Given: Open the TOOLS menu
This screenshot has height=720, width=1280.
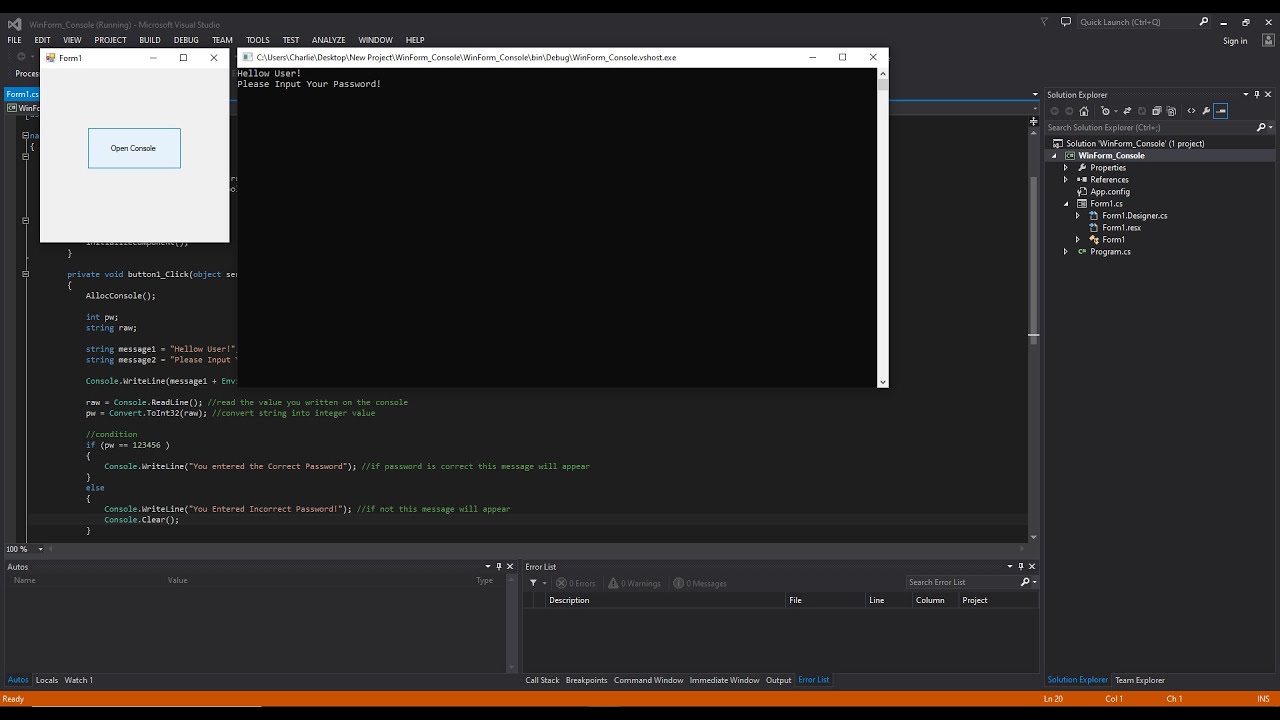Looking at the screenshot, I should pyautogui.click(x=258, y=40).
